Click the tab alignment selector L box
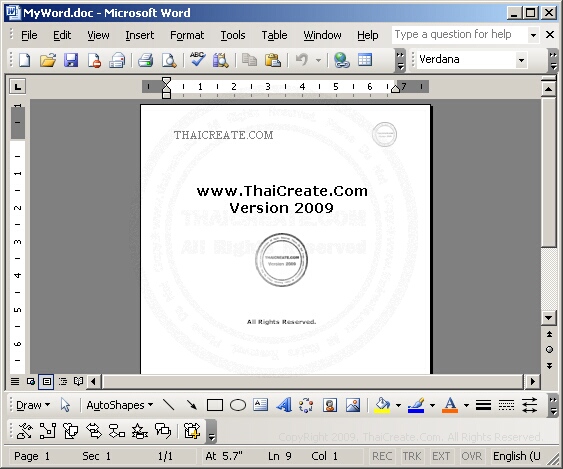This screenshot has height=469, width=563. pyautogui.click(x=18, y=87)
